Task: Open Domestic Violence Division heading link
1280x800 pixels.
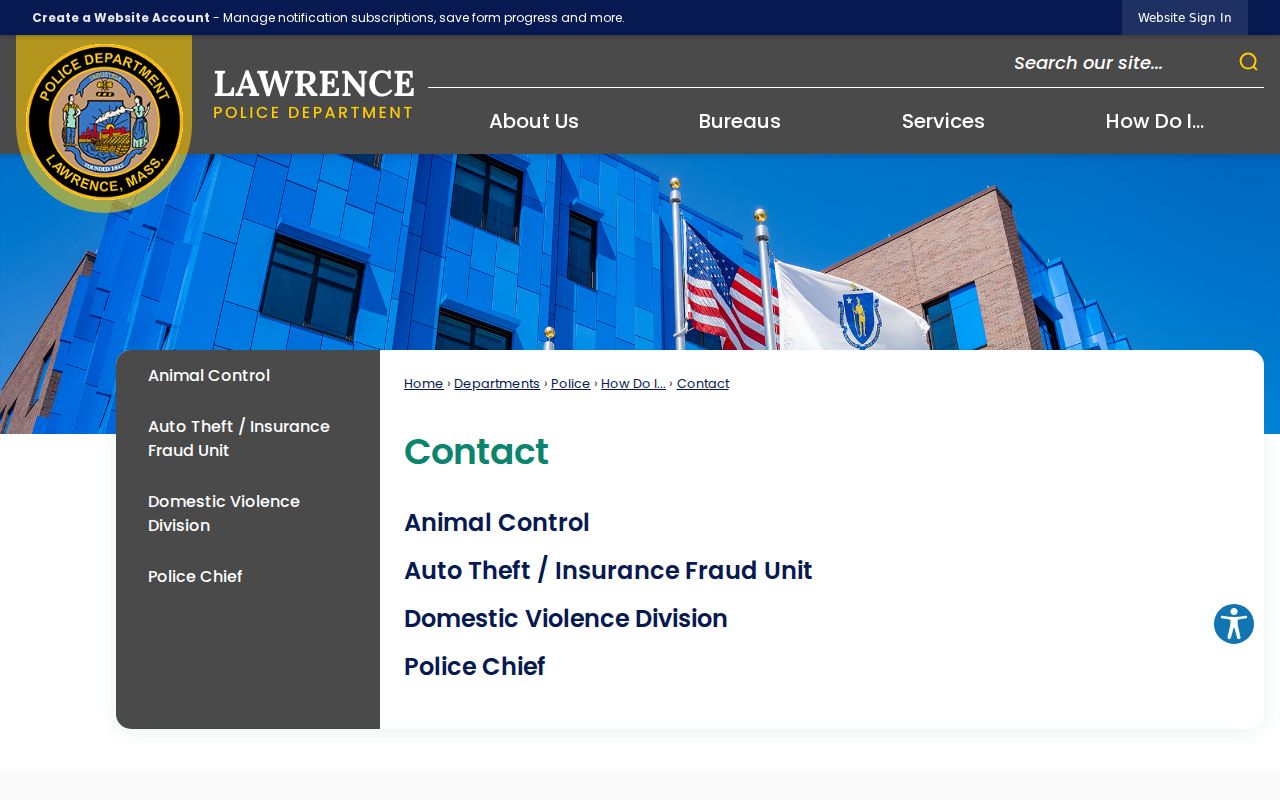Action: coord(566,619)
